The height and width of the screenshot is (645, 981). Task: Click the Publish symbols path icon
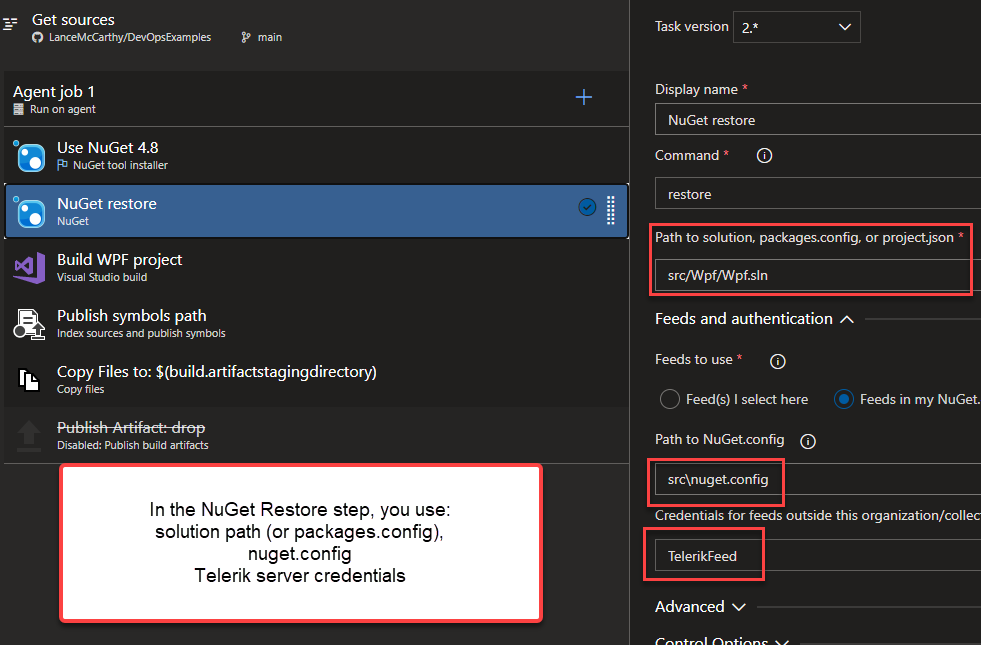coord(29,324)
